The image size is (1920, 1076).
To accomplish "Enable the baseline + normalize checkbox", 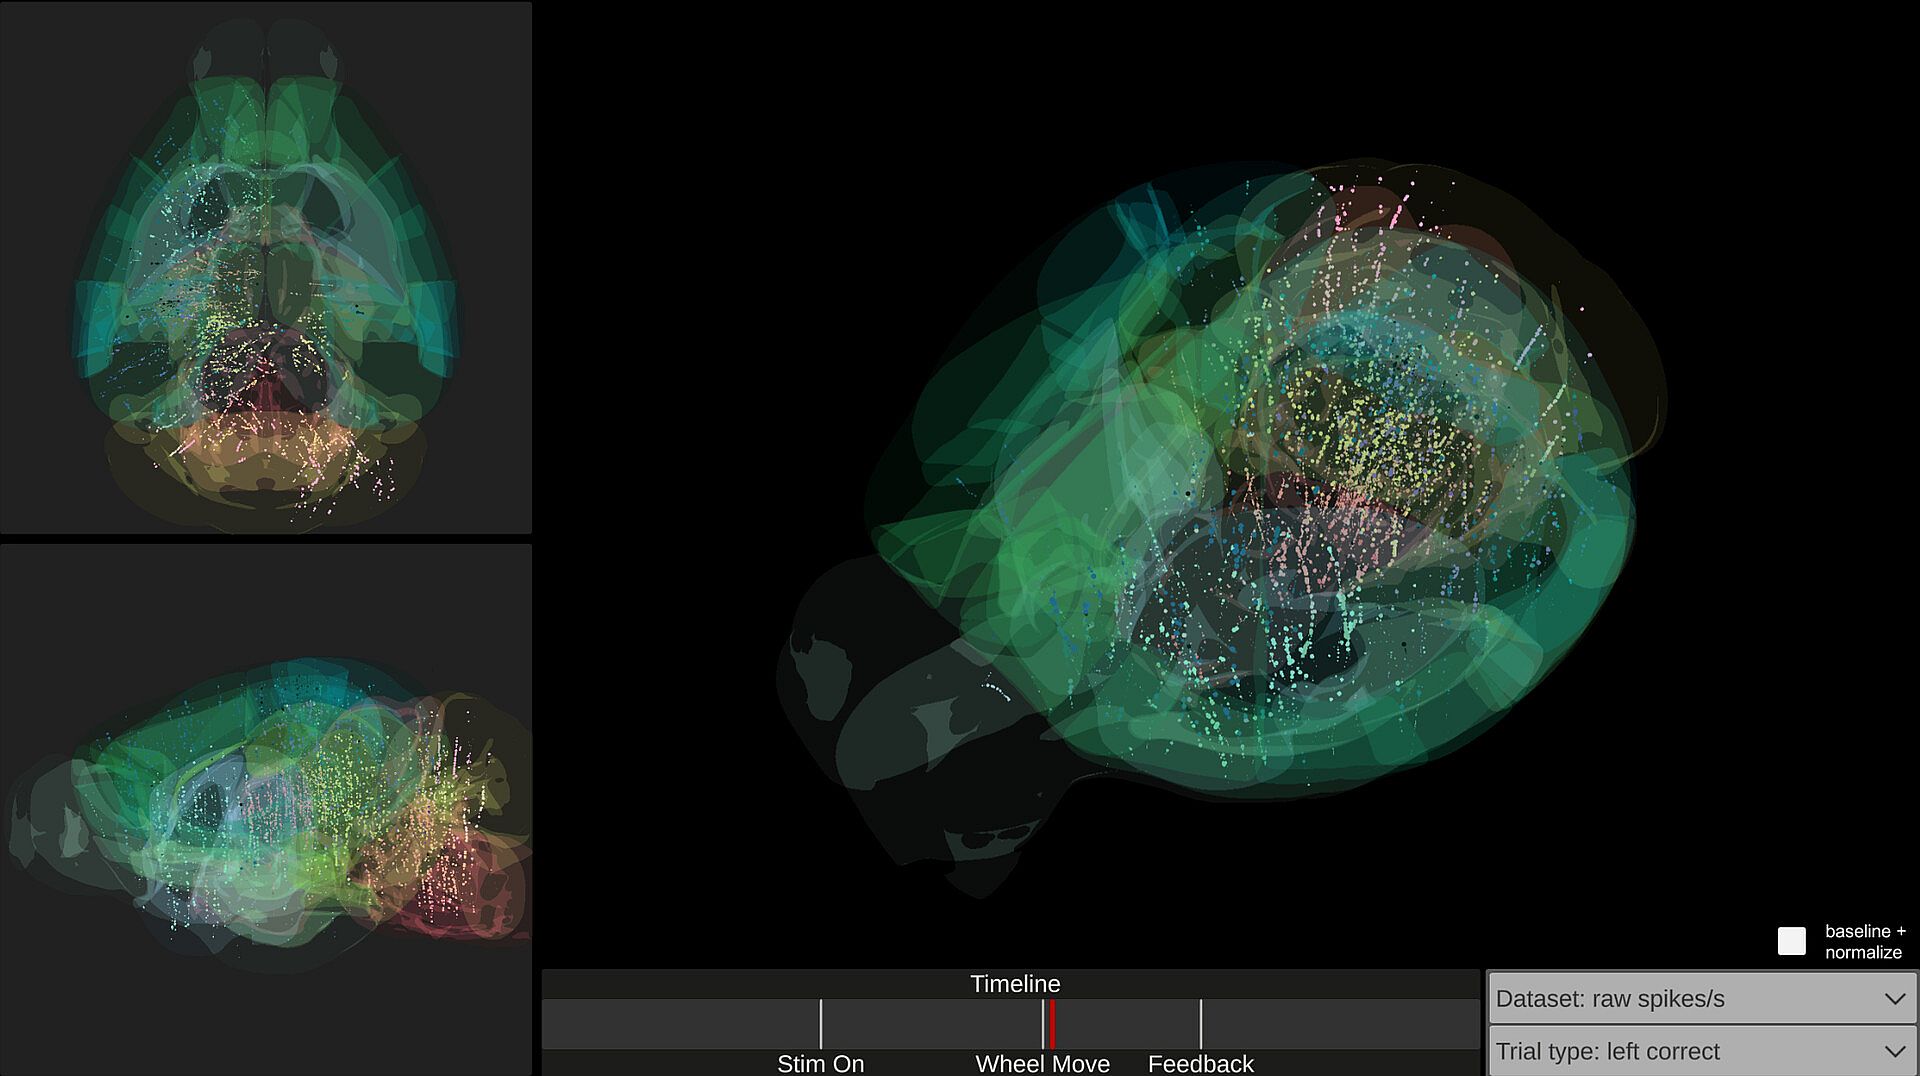I will [x=1791, y=941].
